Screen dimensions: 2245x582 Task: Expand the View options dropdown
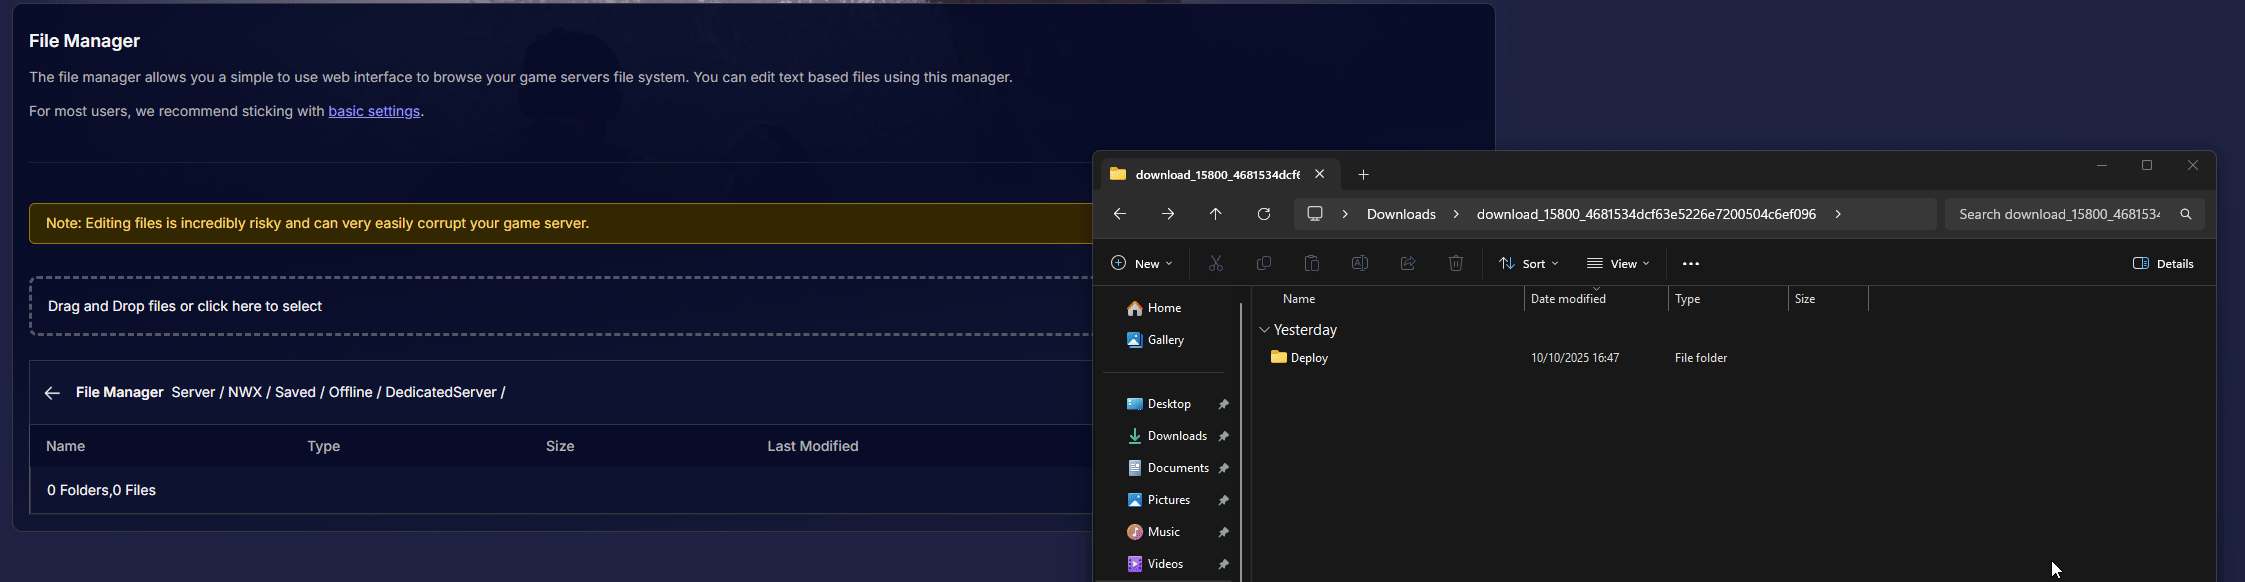click(1618, 264)
